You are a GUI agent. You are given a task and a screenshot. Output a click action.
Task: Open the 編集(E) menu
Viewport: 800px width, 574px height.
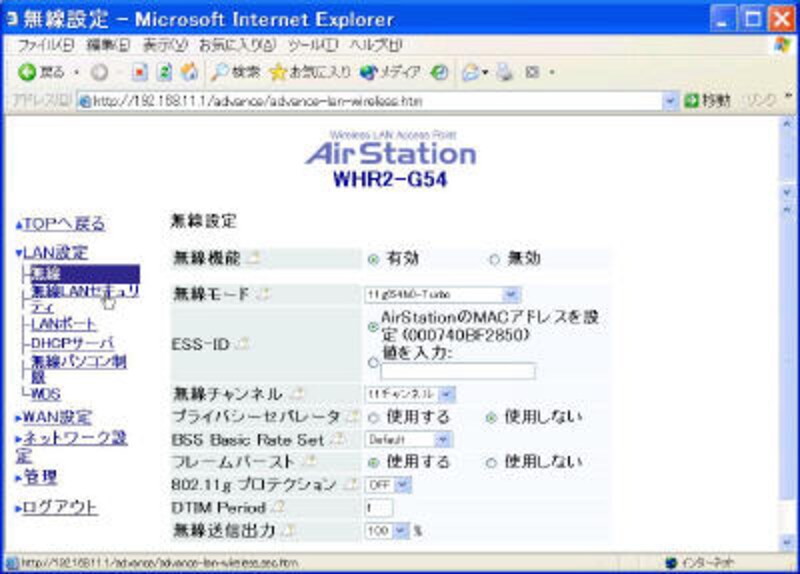point(108,45)
